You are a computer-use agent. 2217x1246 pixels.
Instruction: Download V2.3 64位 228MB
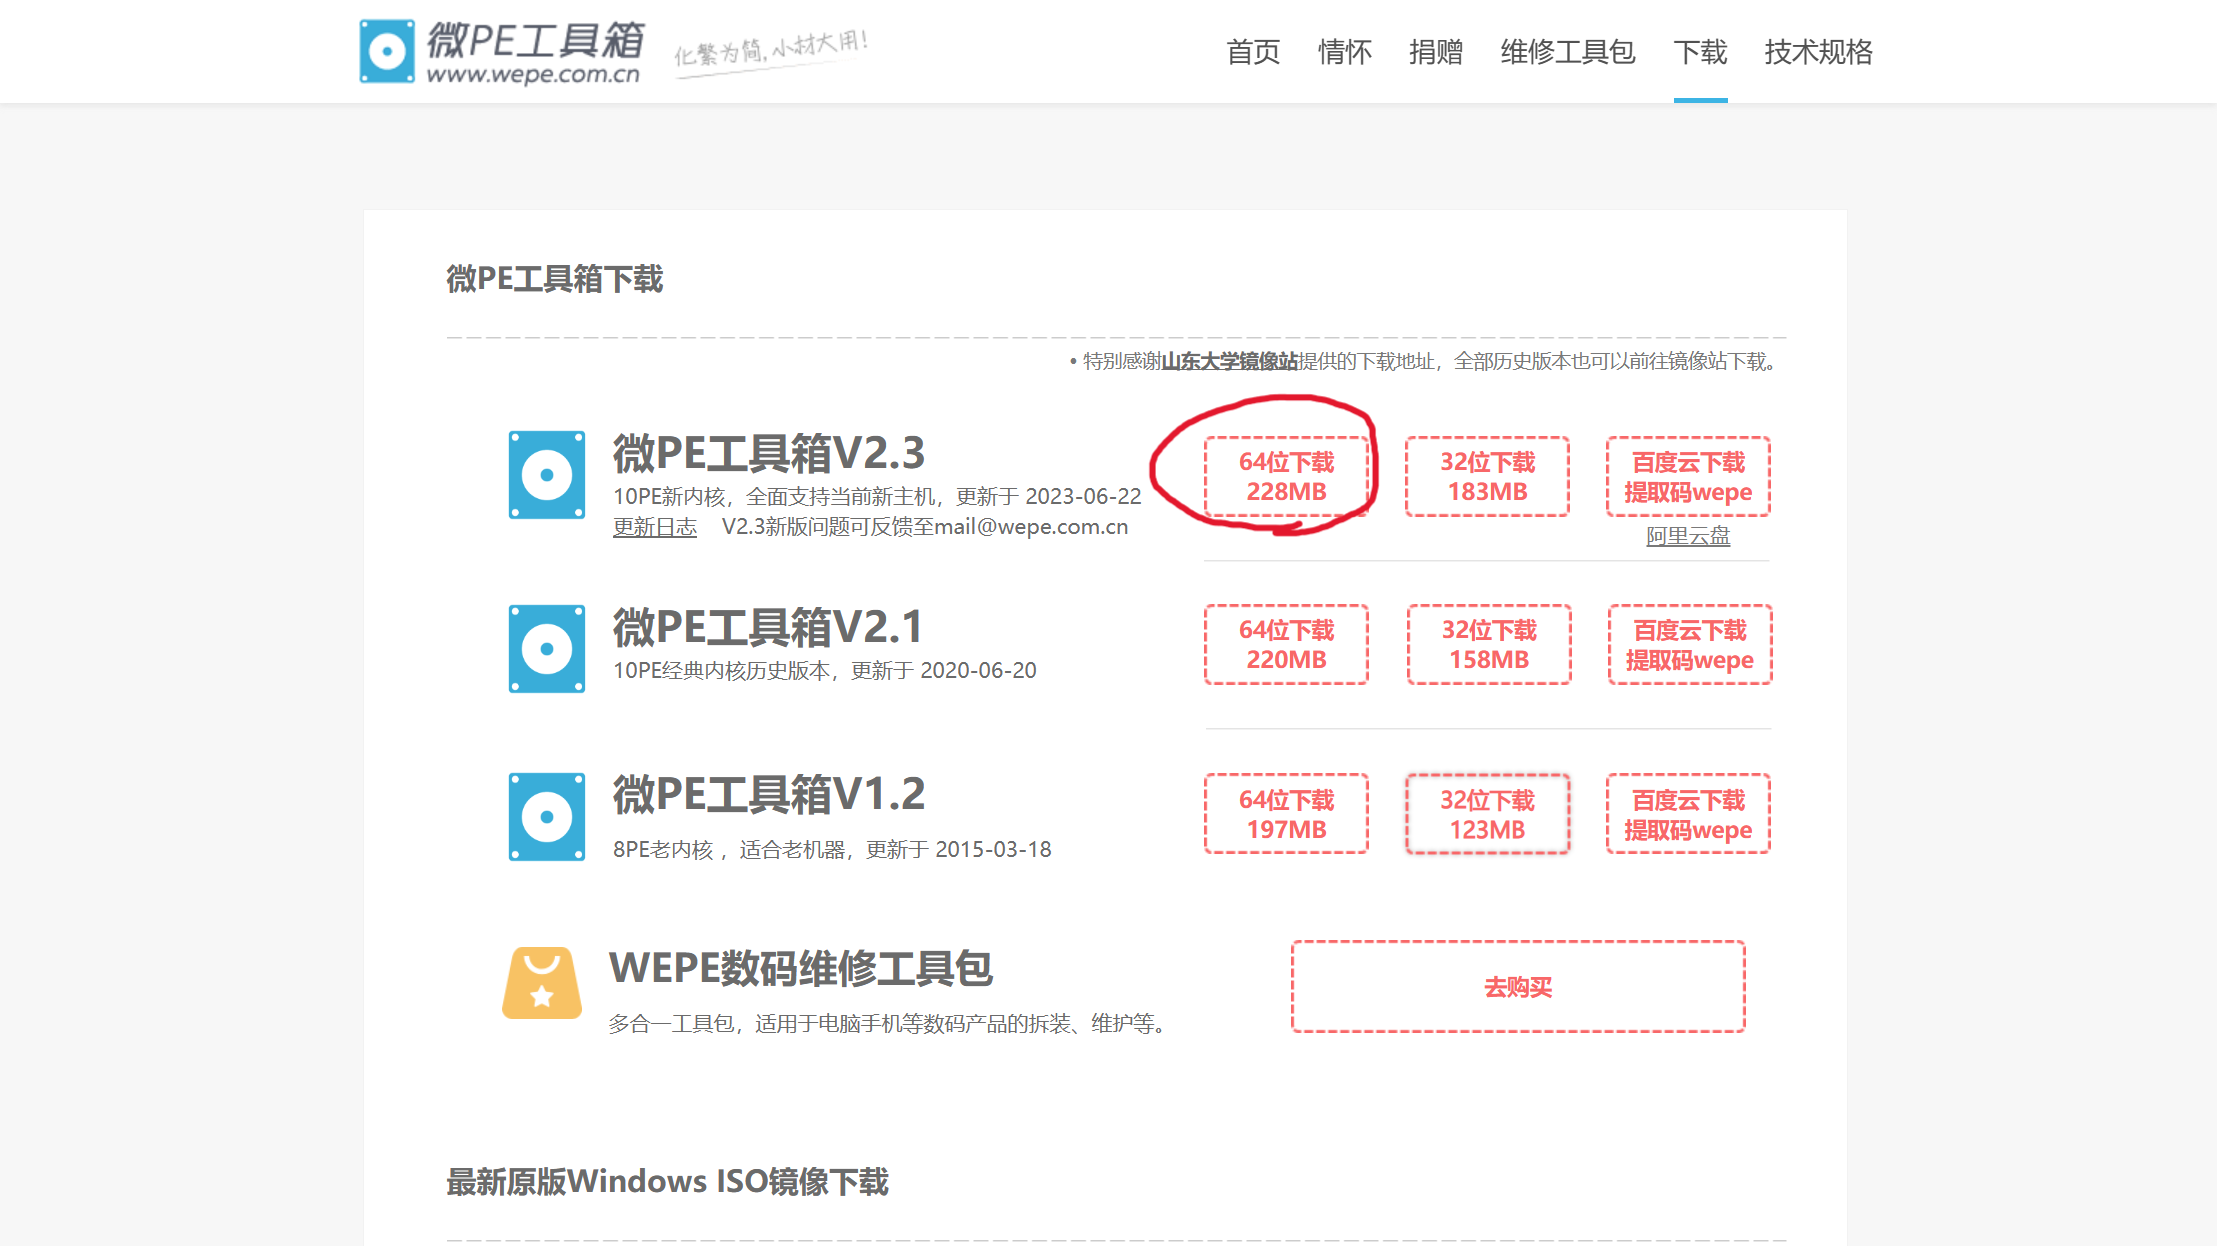pos(1286,477)
